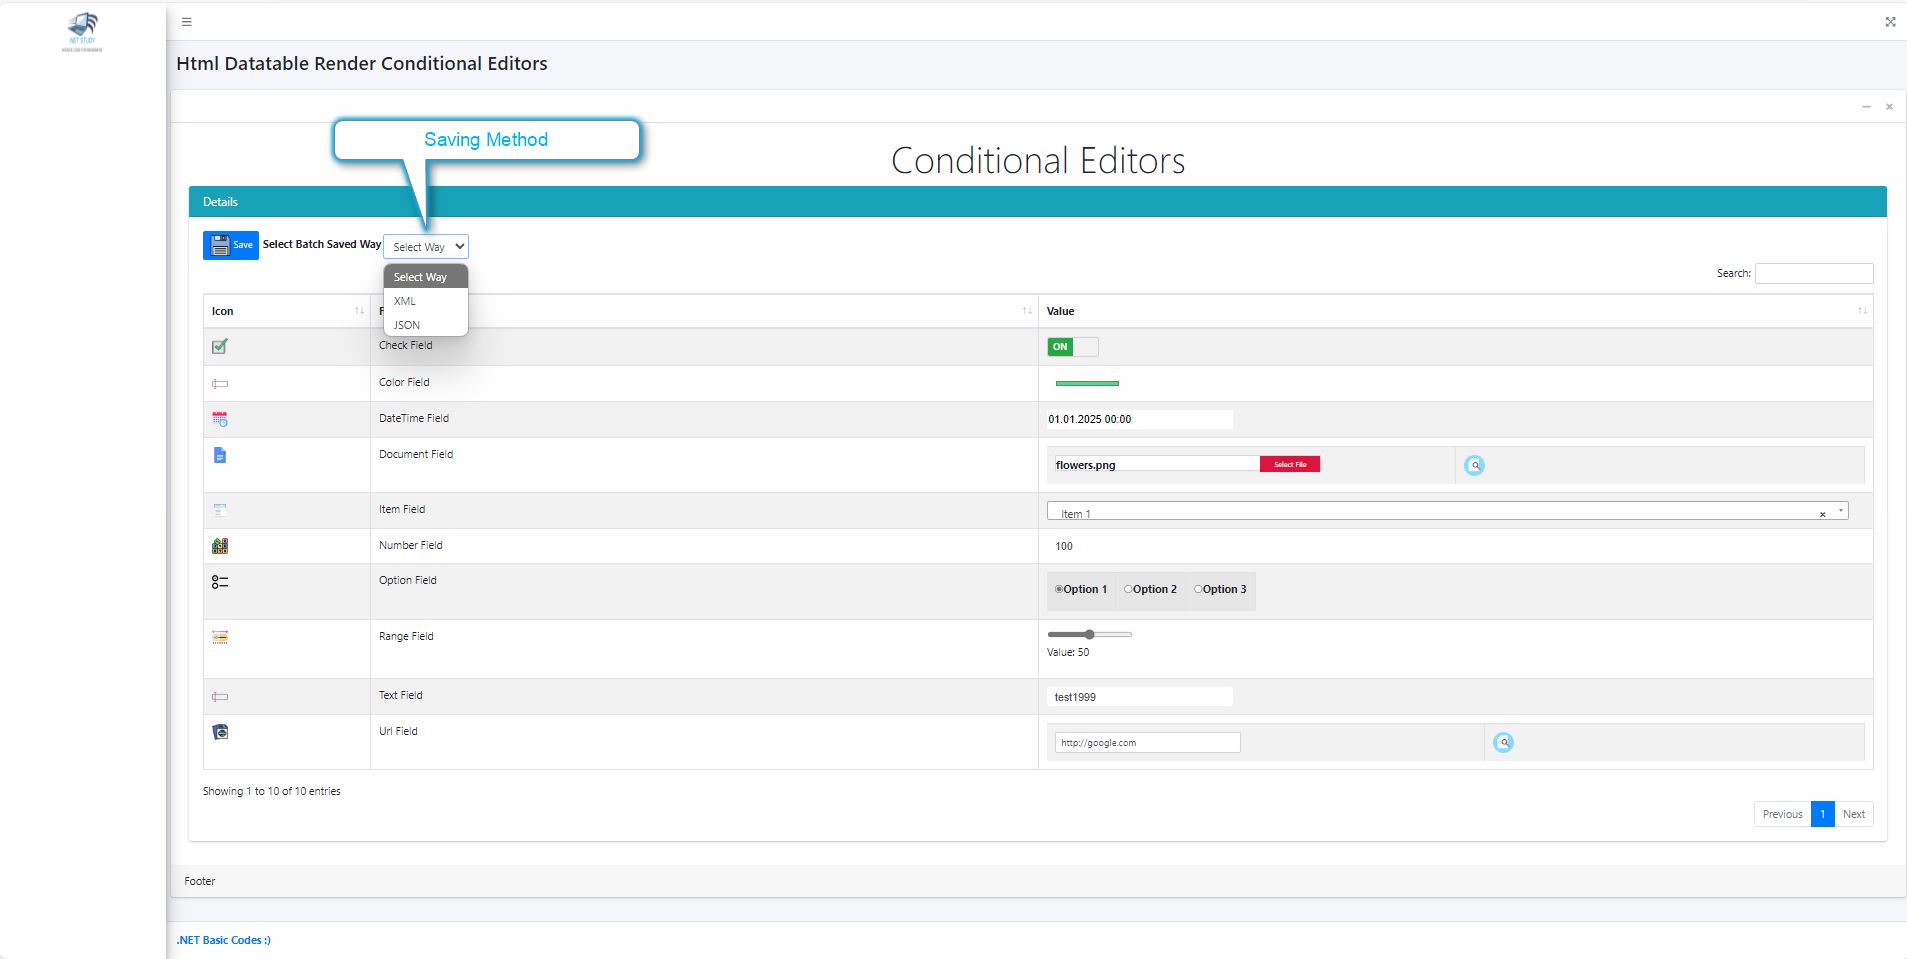Click the Check Field row icon

(220, 346)
